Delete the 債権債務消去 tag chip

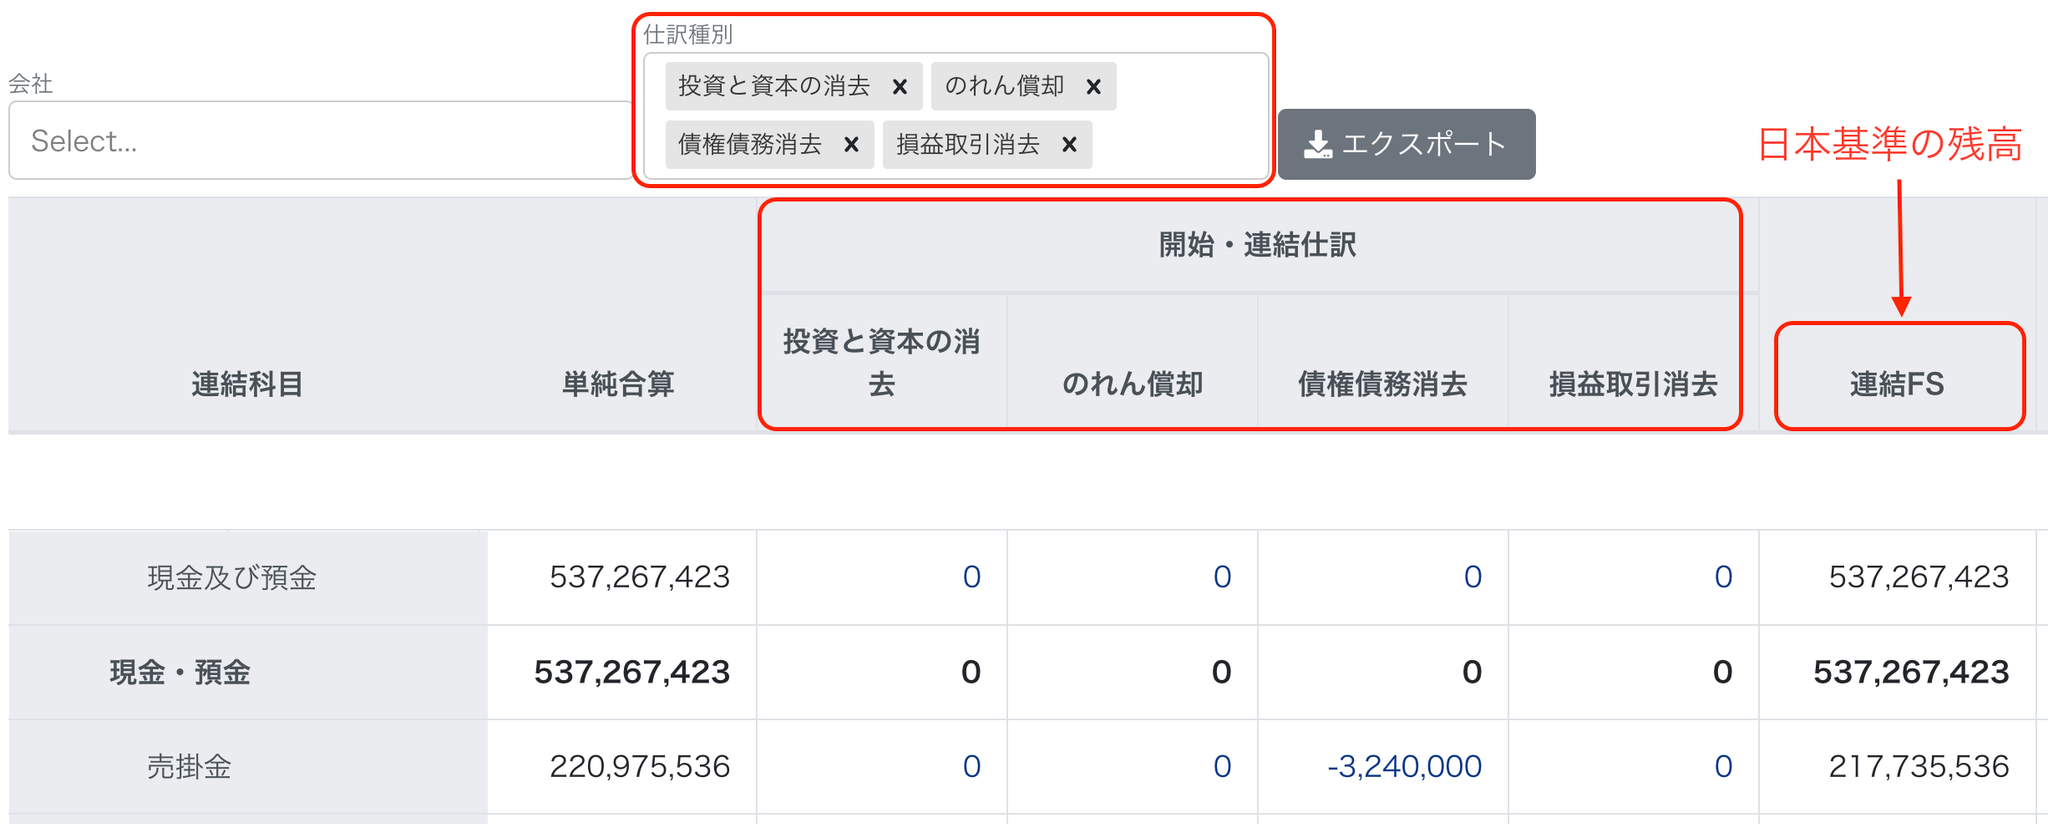(851, 145)
